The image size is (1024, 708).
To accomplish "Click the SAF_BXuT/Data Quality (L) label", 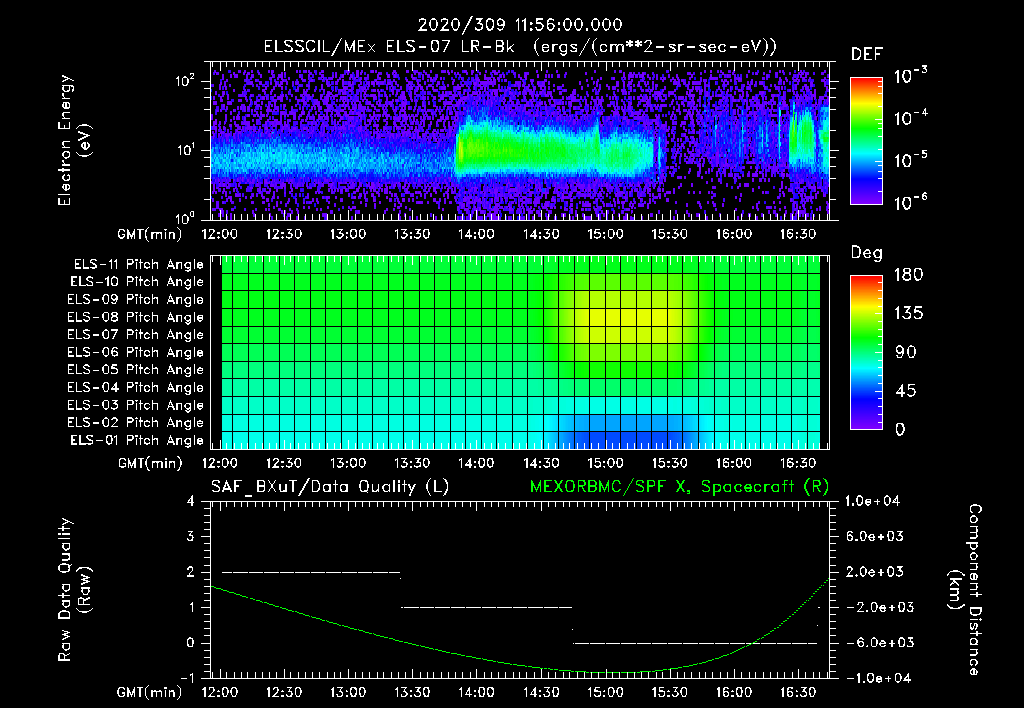I will [x=330, y=487].
